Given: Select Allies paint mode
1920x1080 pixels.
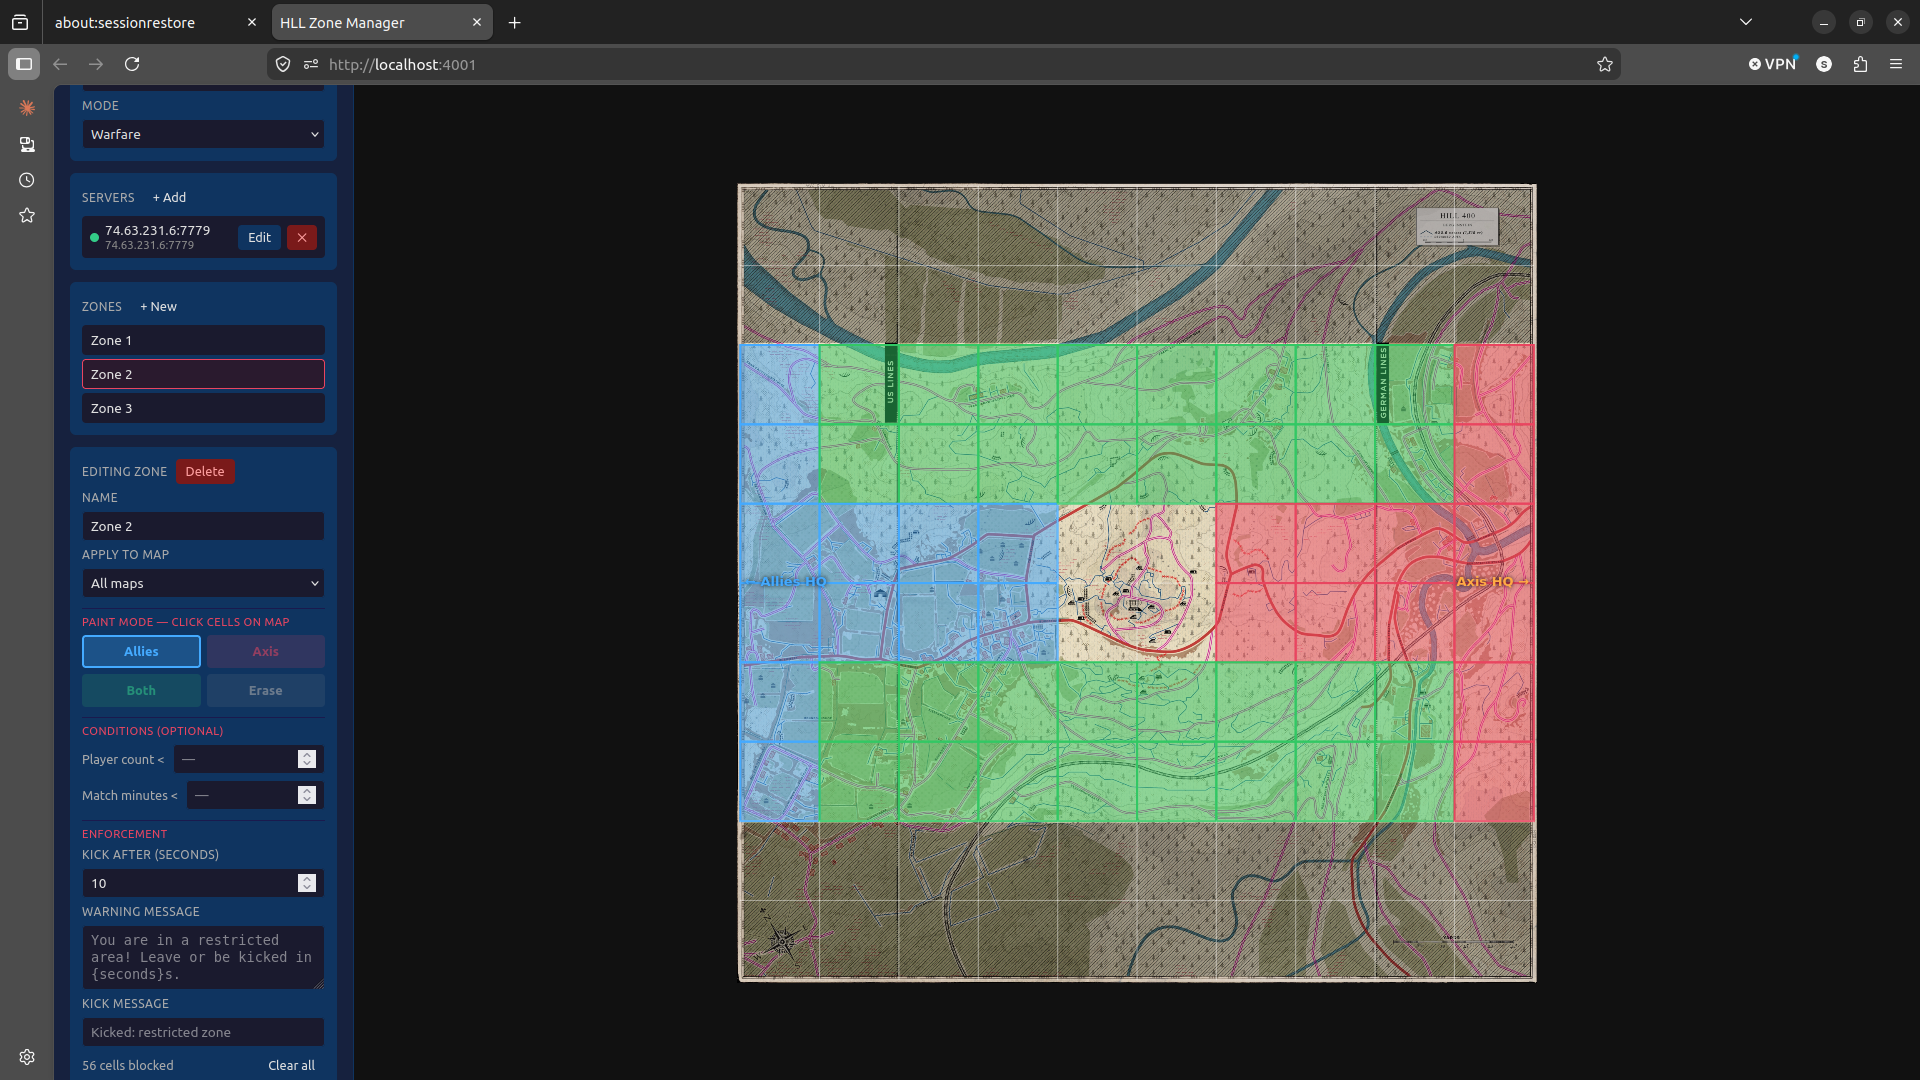Looking at the screenshot, I should pyautogui.click(x=141, y=651).
